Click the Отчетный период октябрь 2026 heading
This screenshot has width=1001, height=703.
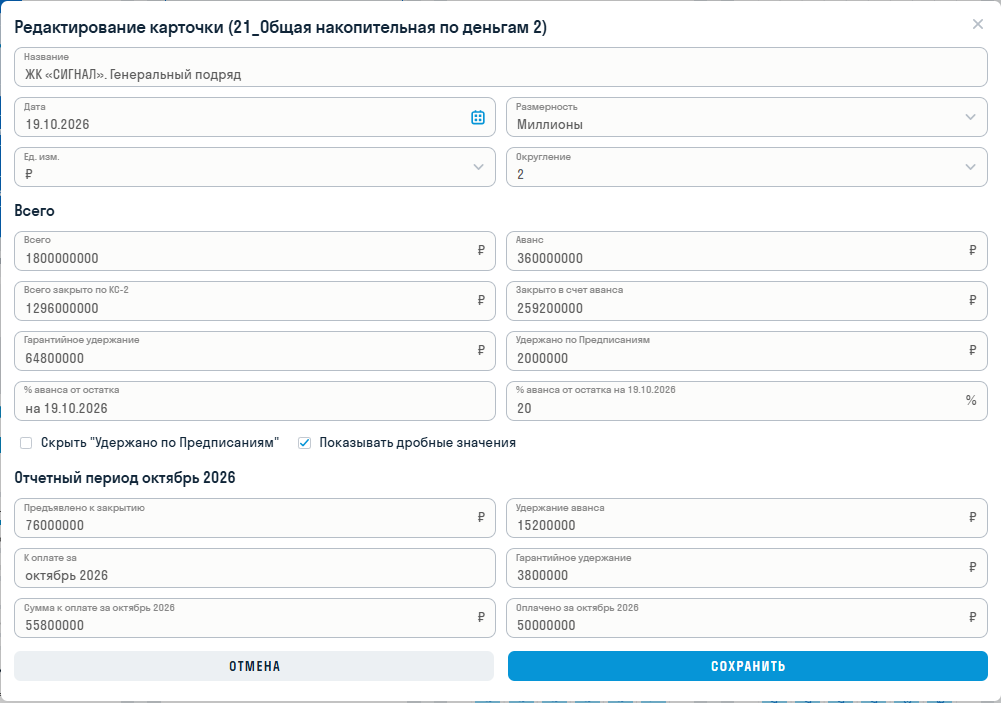(124, 478)
